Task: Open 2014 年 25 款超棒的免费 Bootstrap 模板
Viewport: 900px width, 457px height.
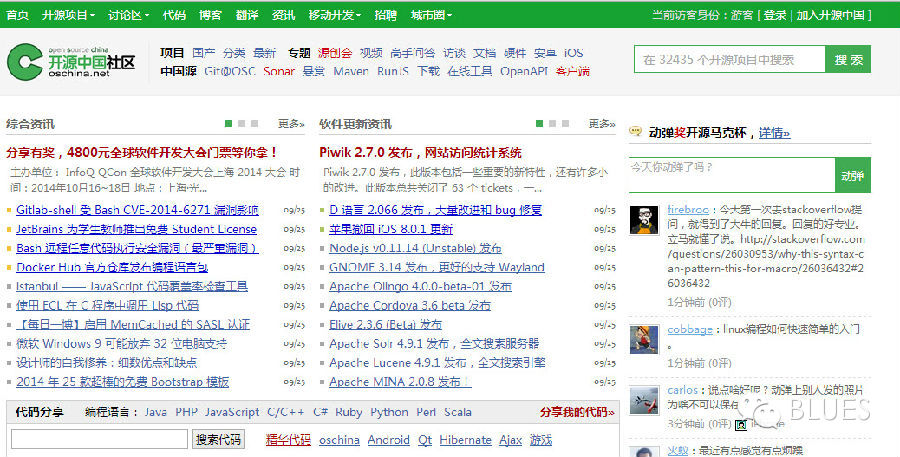Action: coord(122,382)
